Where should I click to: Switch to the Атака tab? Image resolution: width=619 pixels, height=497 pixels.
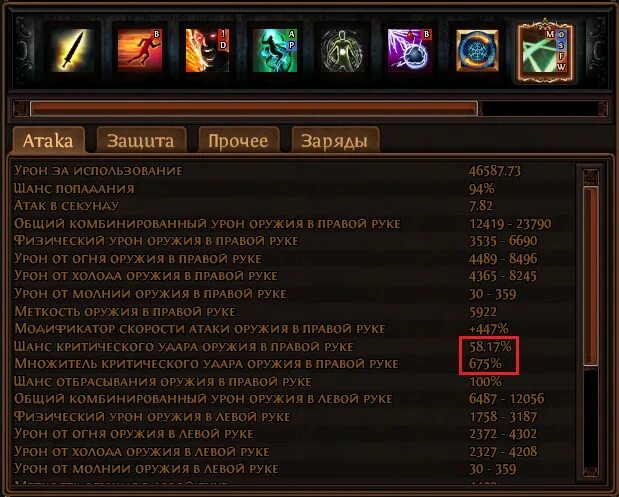click(x=48, y=140)
